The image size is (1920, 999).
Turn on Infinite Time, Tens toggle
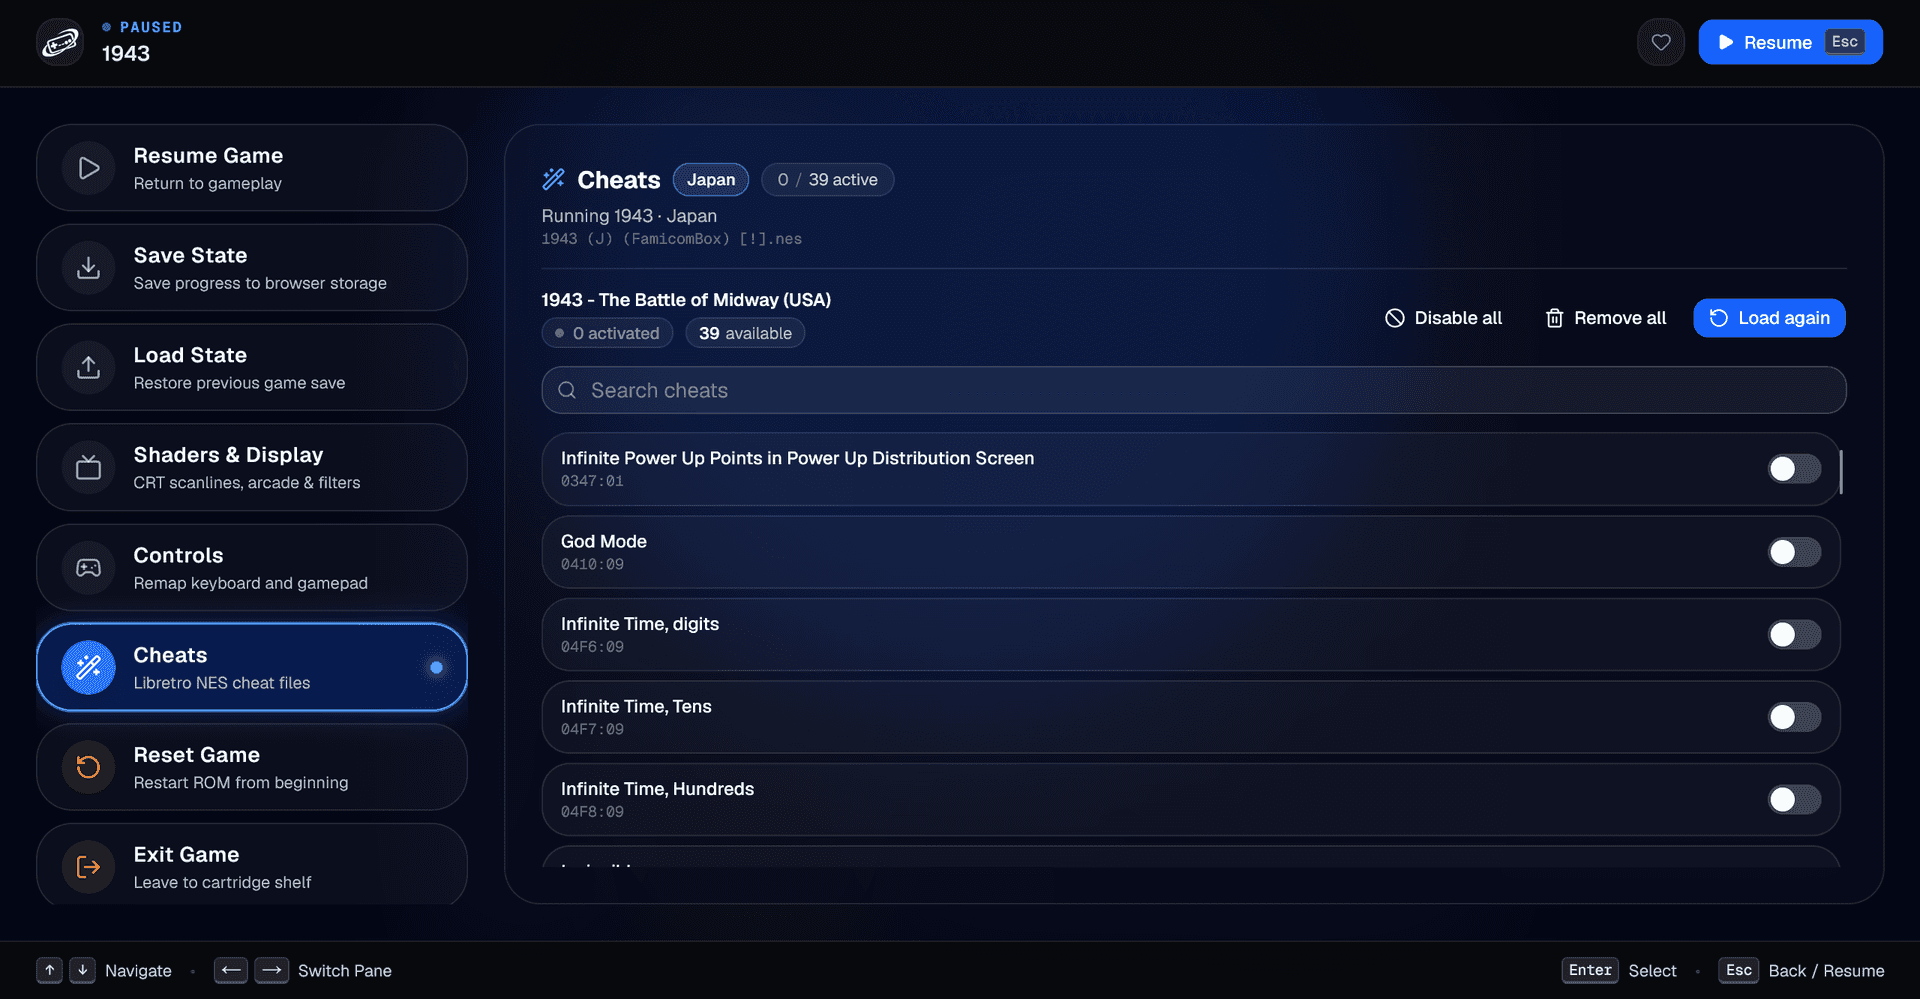click(x=1794, y=717)
